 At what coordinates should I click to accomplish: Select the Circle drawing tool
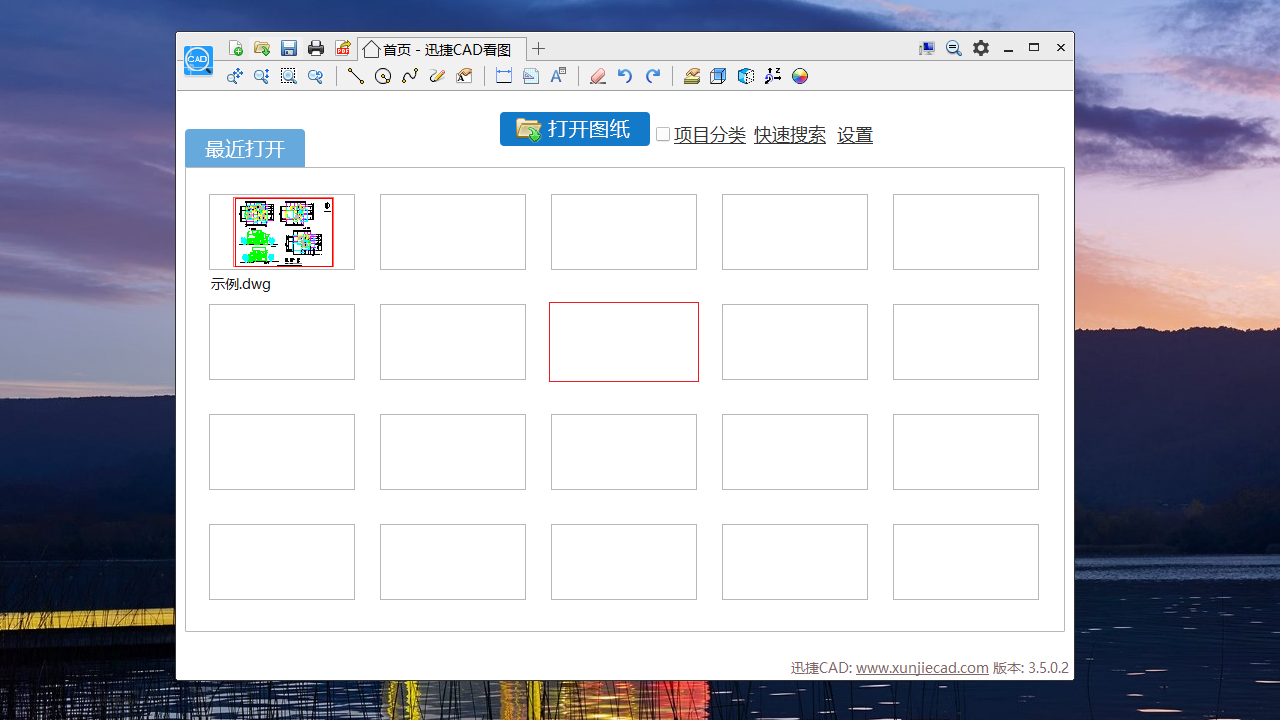383,75
